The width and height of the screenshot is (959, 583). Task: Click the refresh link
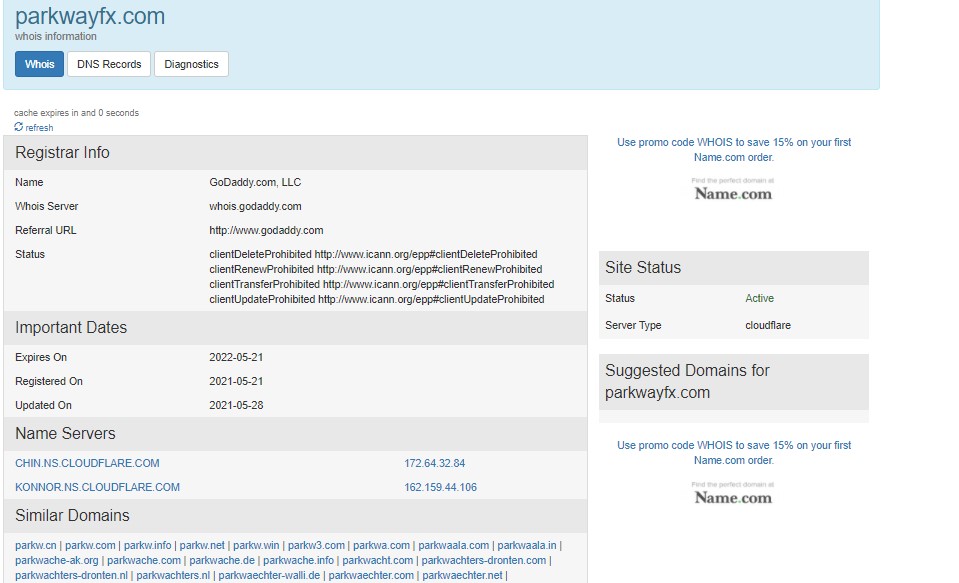(x=39, y=128)
